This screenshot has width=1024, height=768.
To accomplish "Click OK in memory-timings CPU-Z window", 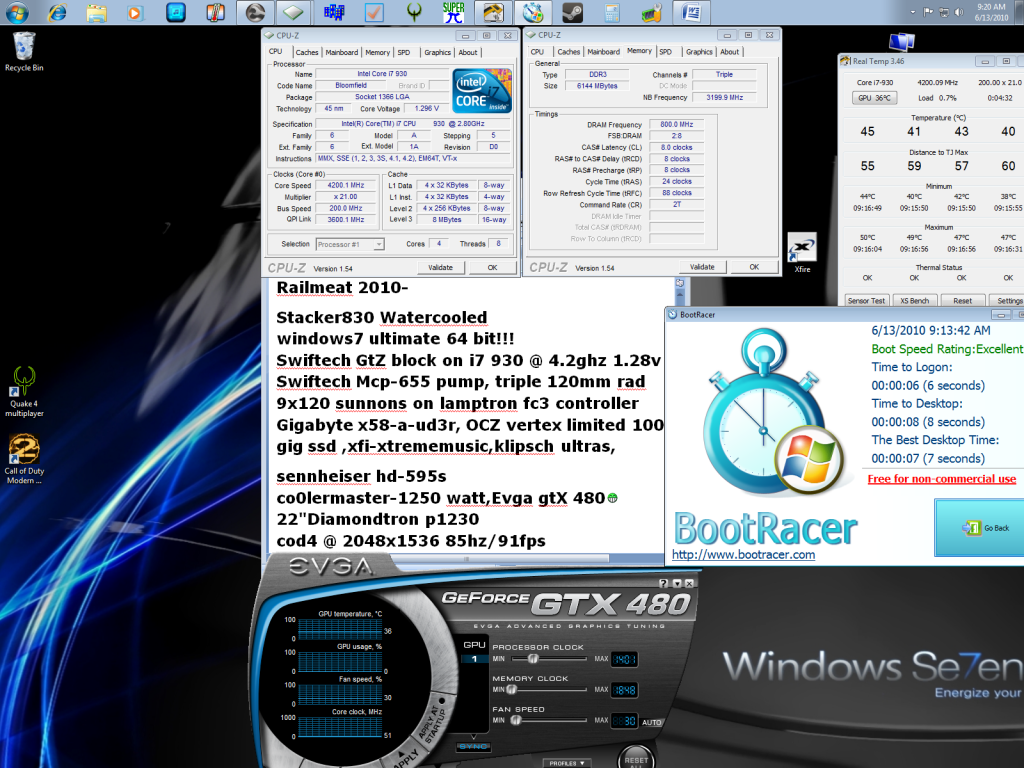I will tap(754, 266).
